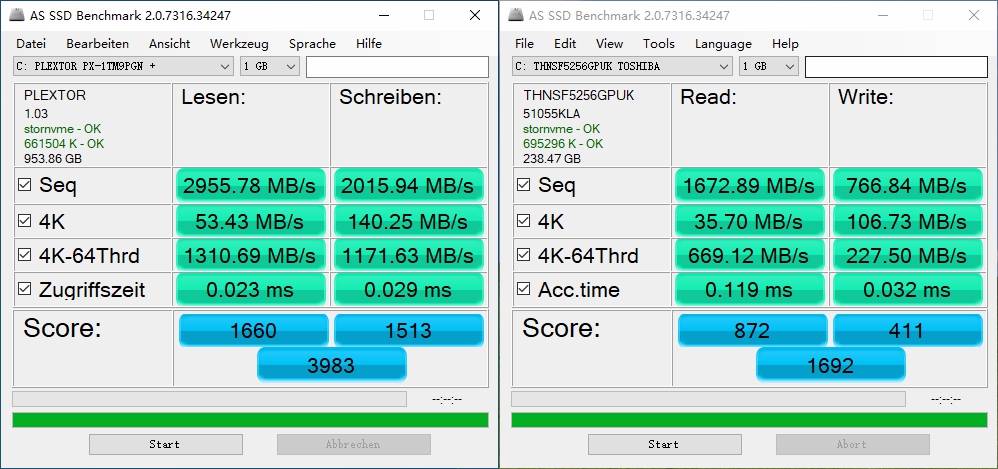Click the empty text field in the left window

[397, 67]
